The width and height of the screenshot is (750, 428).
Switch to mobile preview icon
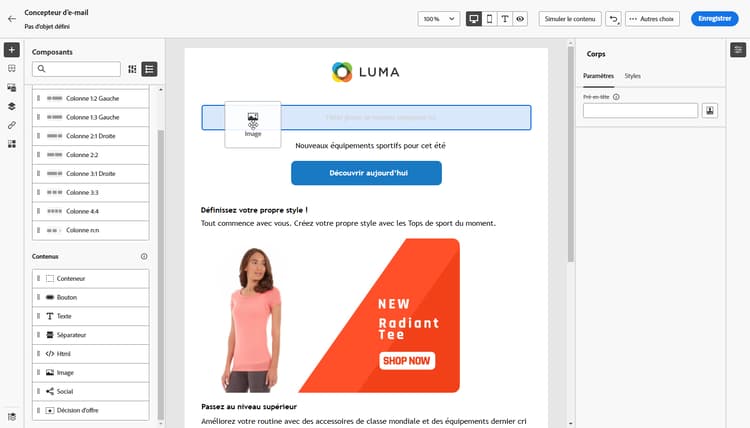pyautogui.click(x=489, y=19)
